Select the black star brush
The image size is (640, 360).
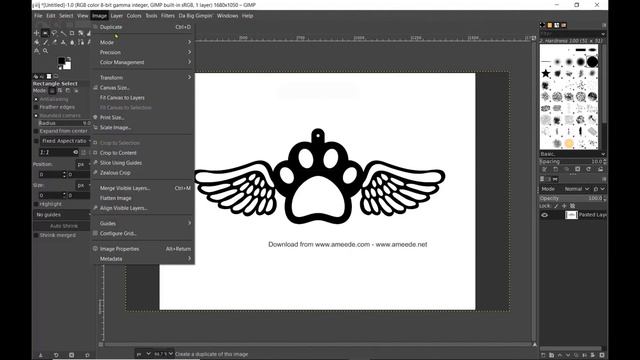pyautogui.click(x=546, y=73)
